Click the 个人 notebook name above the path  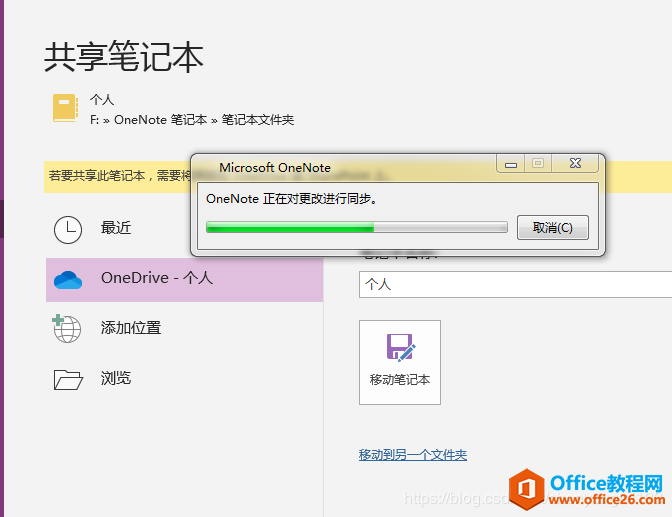102,100
